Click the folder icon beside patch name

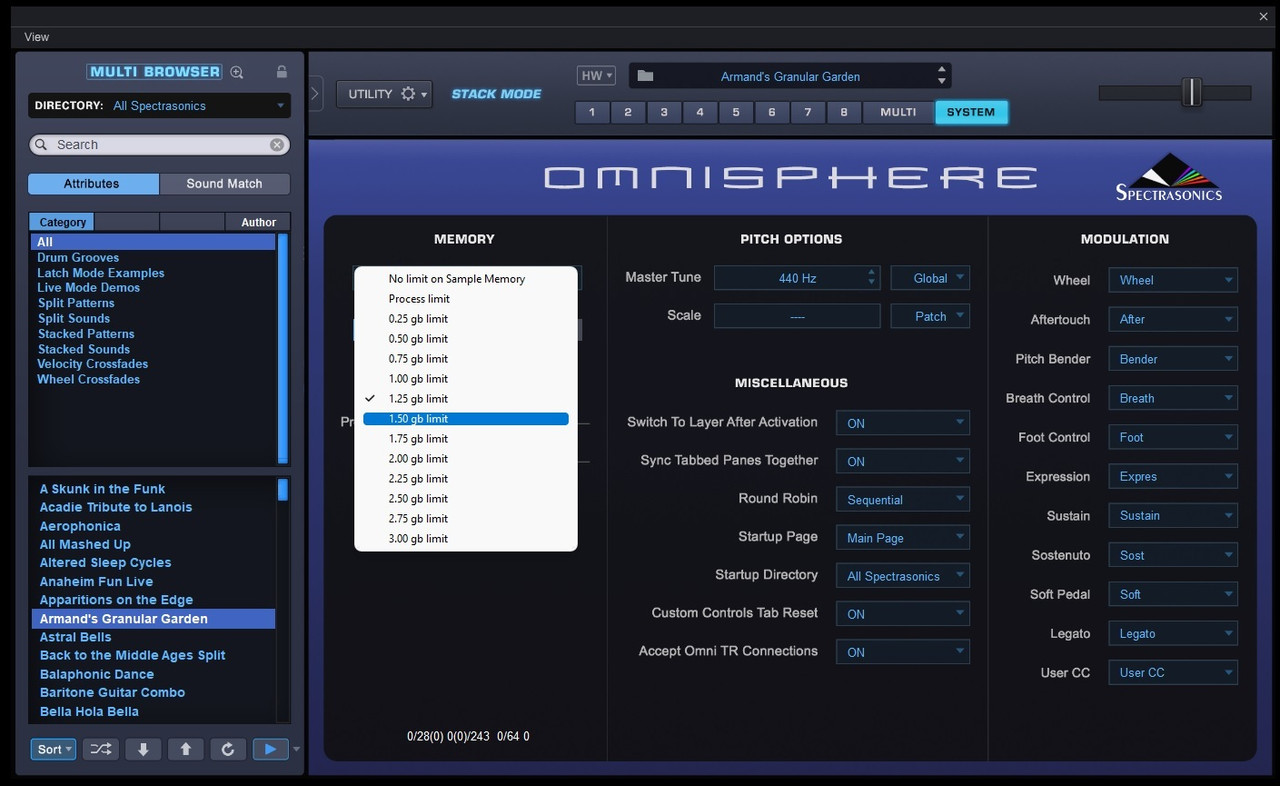click(645, 76)
